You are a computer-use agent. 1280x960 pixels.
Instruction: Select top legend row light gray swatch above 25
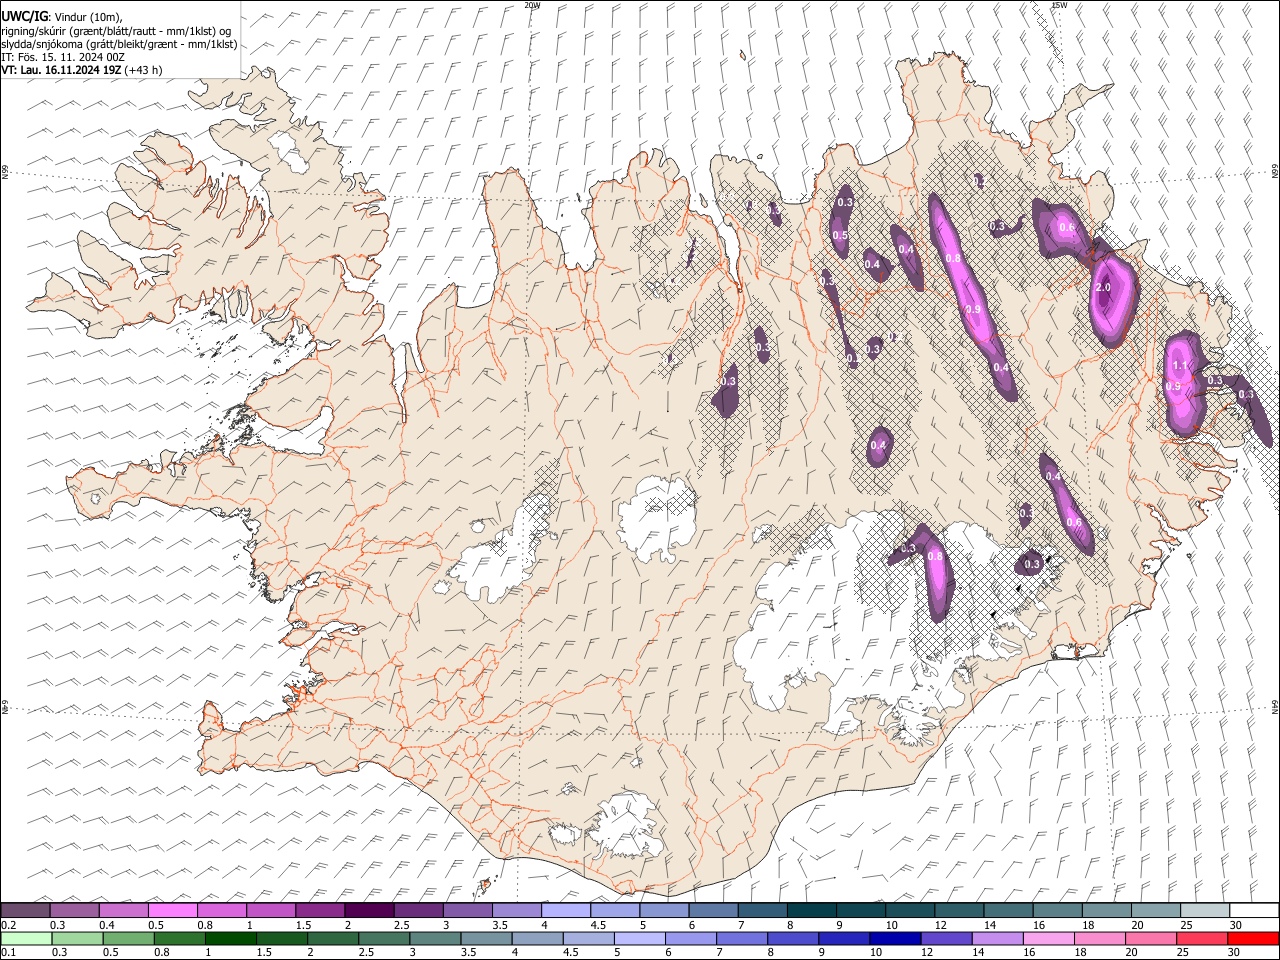pos(1206,910)
